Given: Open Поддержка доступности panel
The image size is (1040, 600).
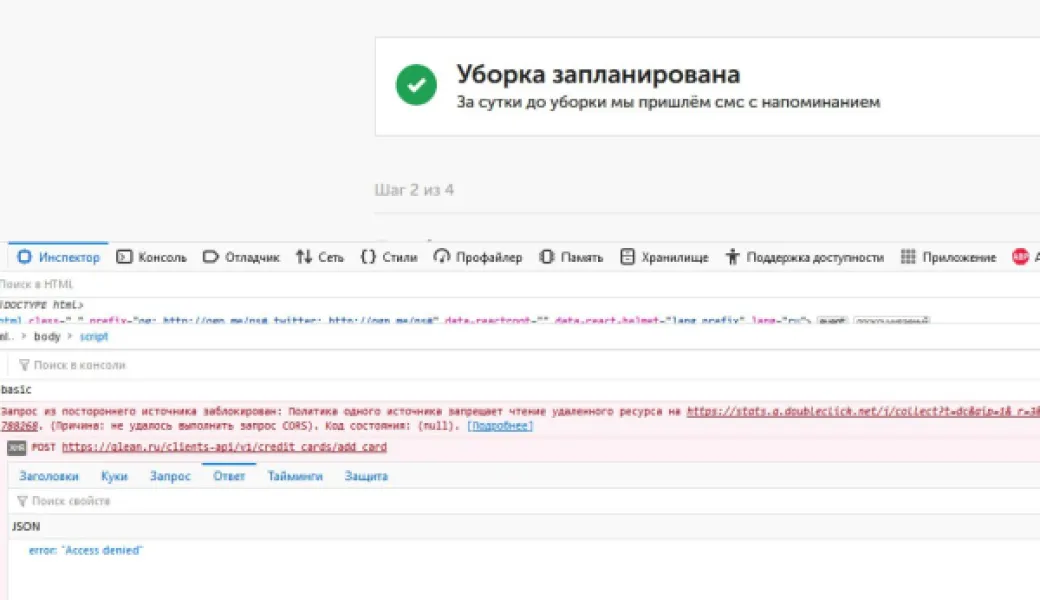Looking at the screenshot, I should (805, 257).
